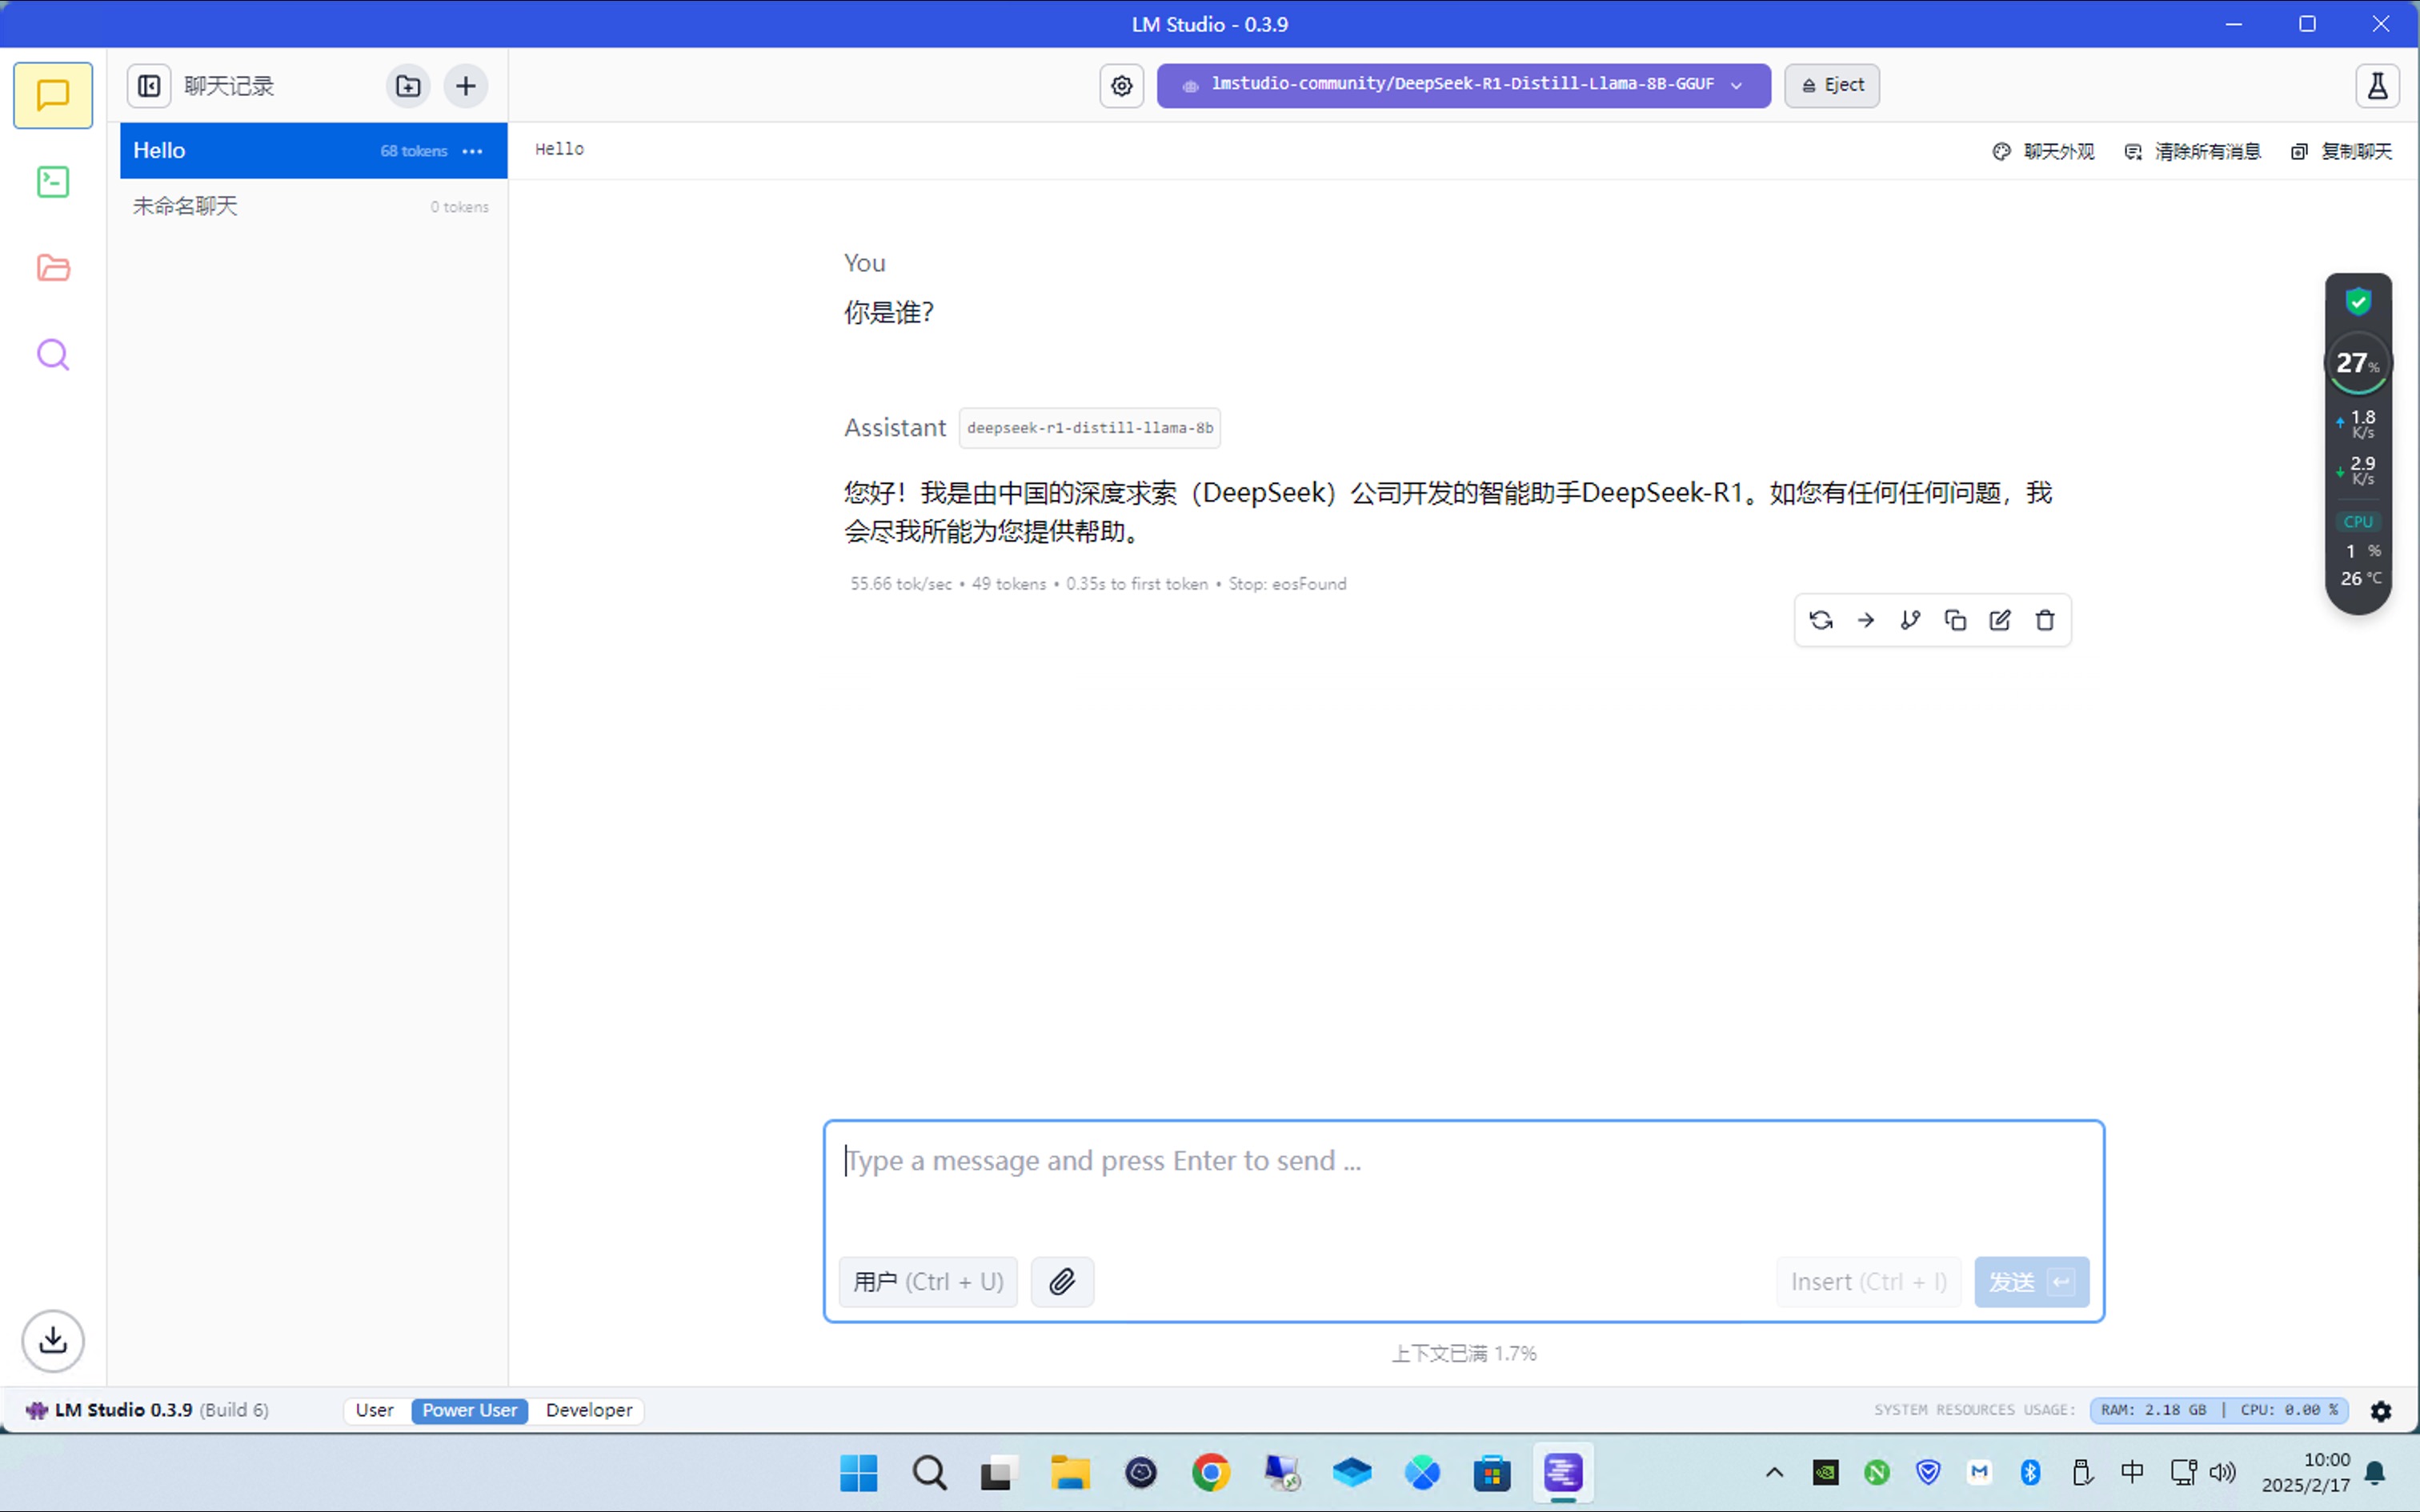Open My Models folder icon in sidebar
The height and width of the screenshot is (1512, 2420).
click(53, 268)
